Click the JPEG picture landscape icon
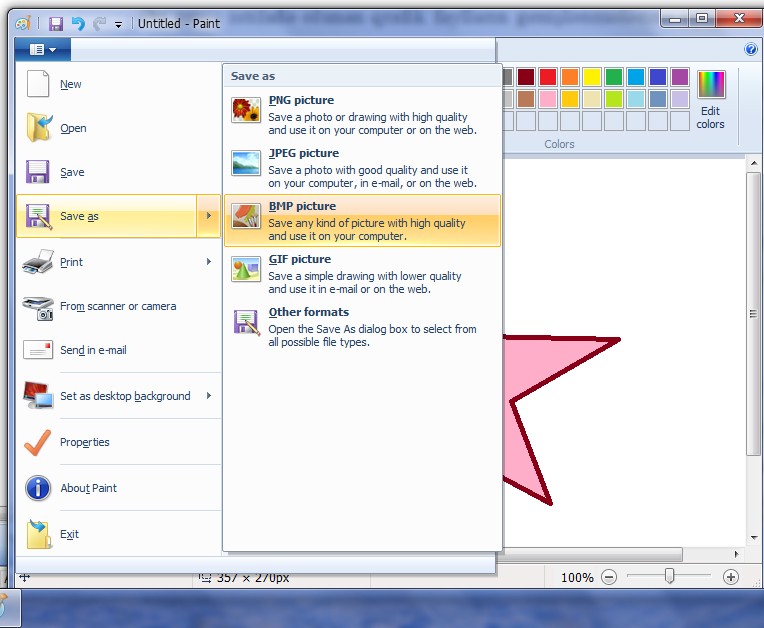764x628 pixels. pos(246,163)
